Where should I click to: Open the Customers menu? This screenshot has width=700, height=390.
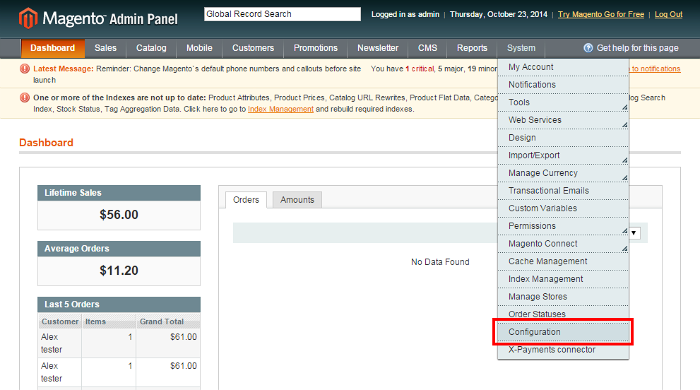253,48
